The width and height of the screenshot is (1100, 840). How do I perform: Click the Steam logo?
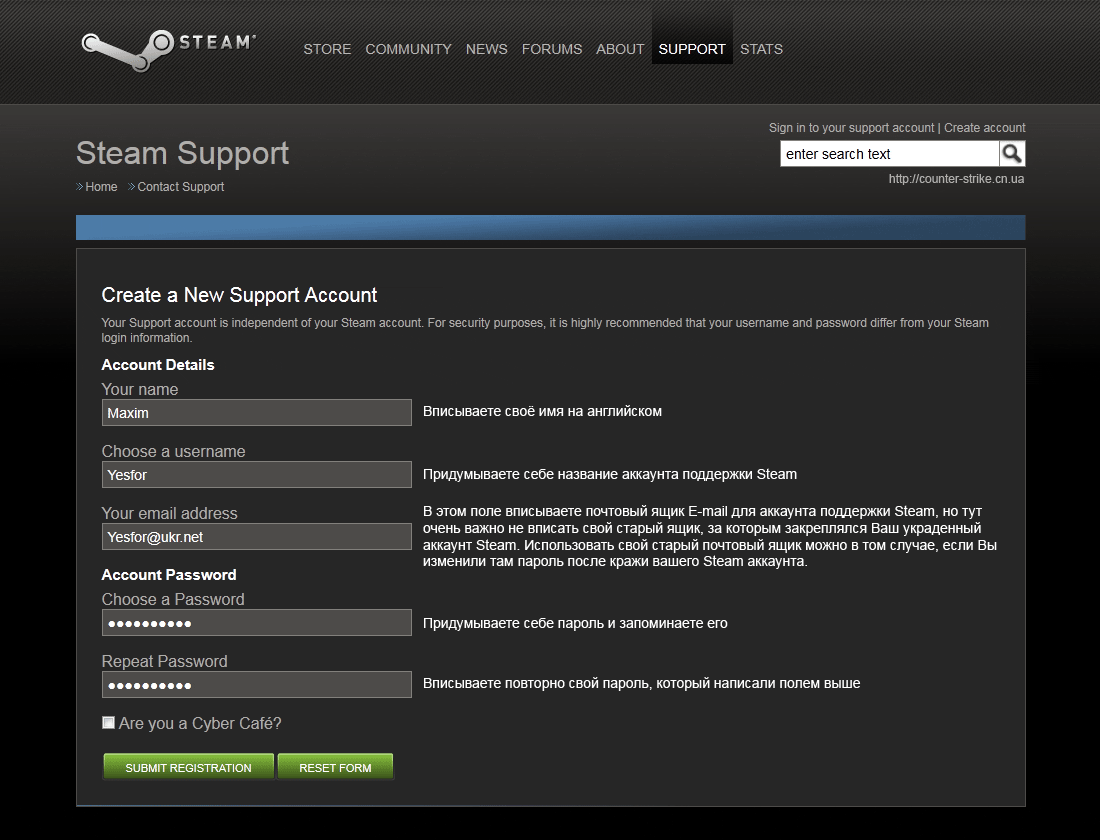[x=168, y=49]
